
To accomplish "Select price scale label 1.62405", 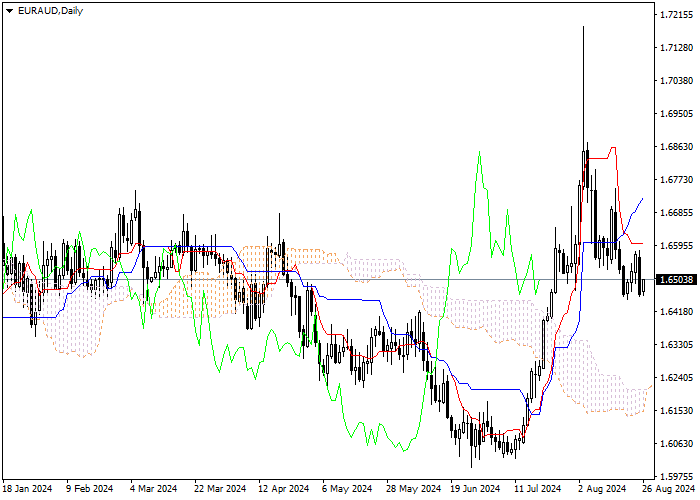I will (x=677, y=378).
